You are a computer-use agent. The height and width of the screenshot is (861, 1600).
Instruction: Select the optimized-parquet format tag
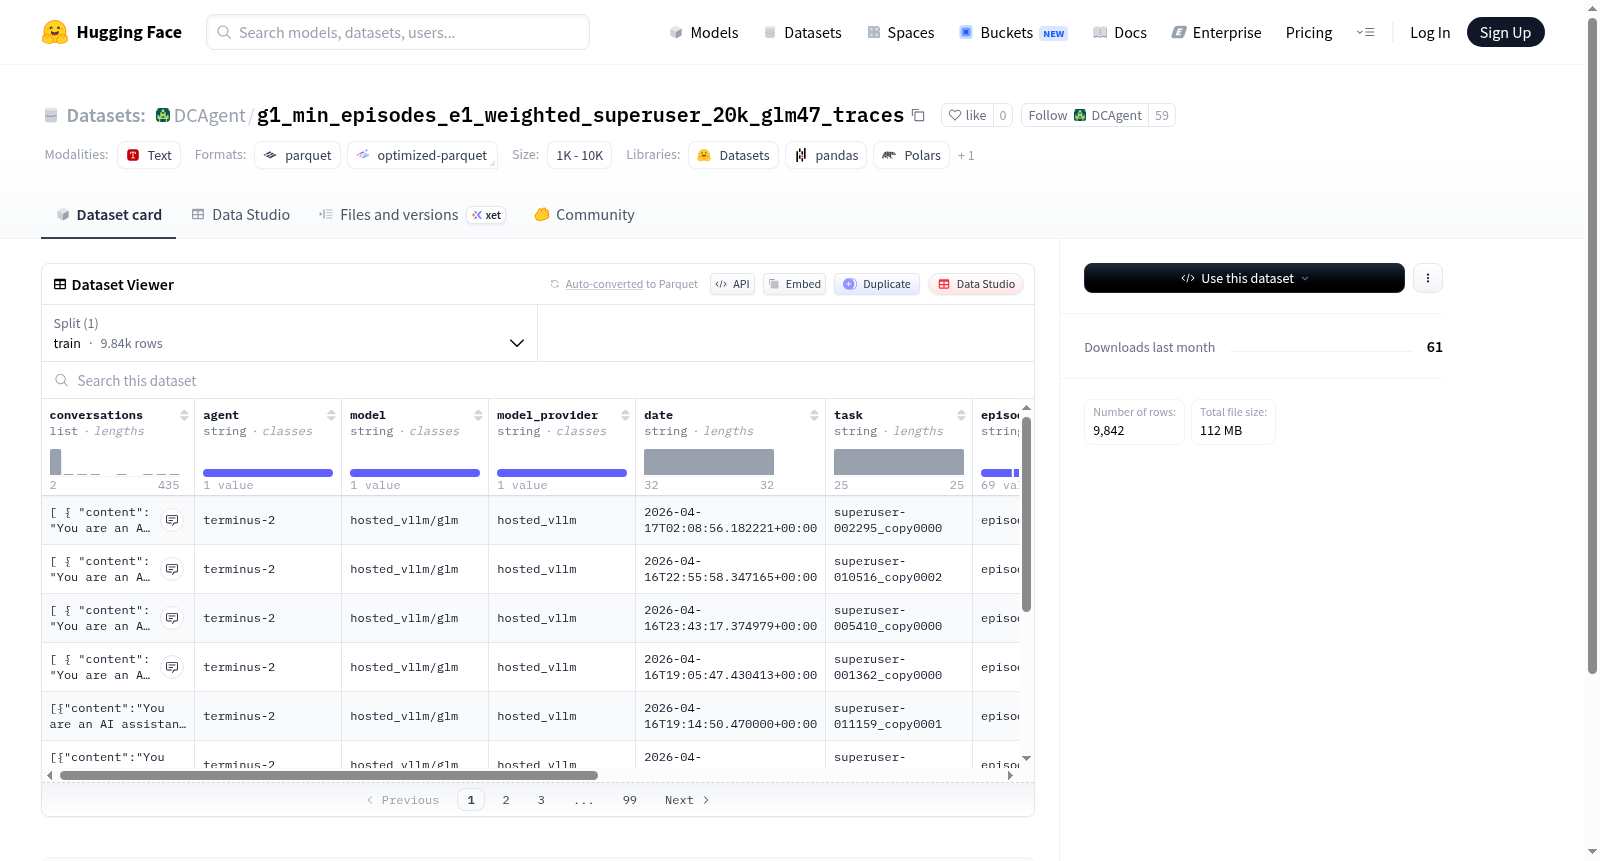tap(422, 155)
